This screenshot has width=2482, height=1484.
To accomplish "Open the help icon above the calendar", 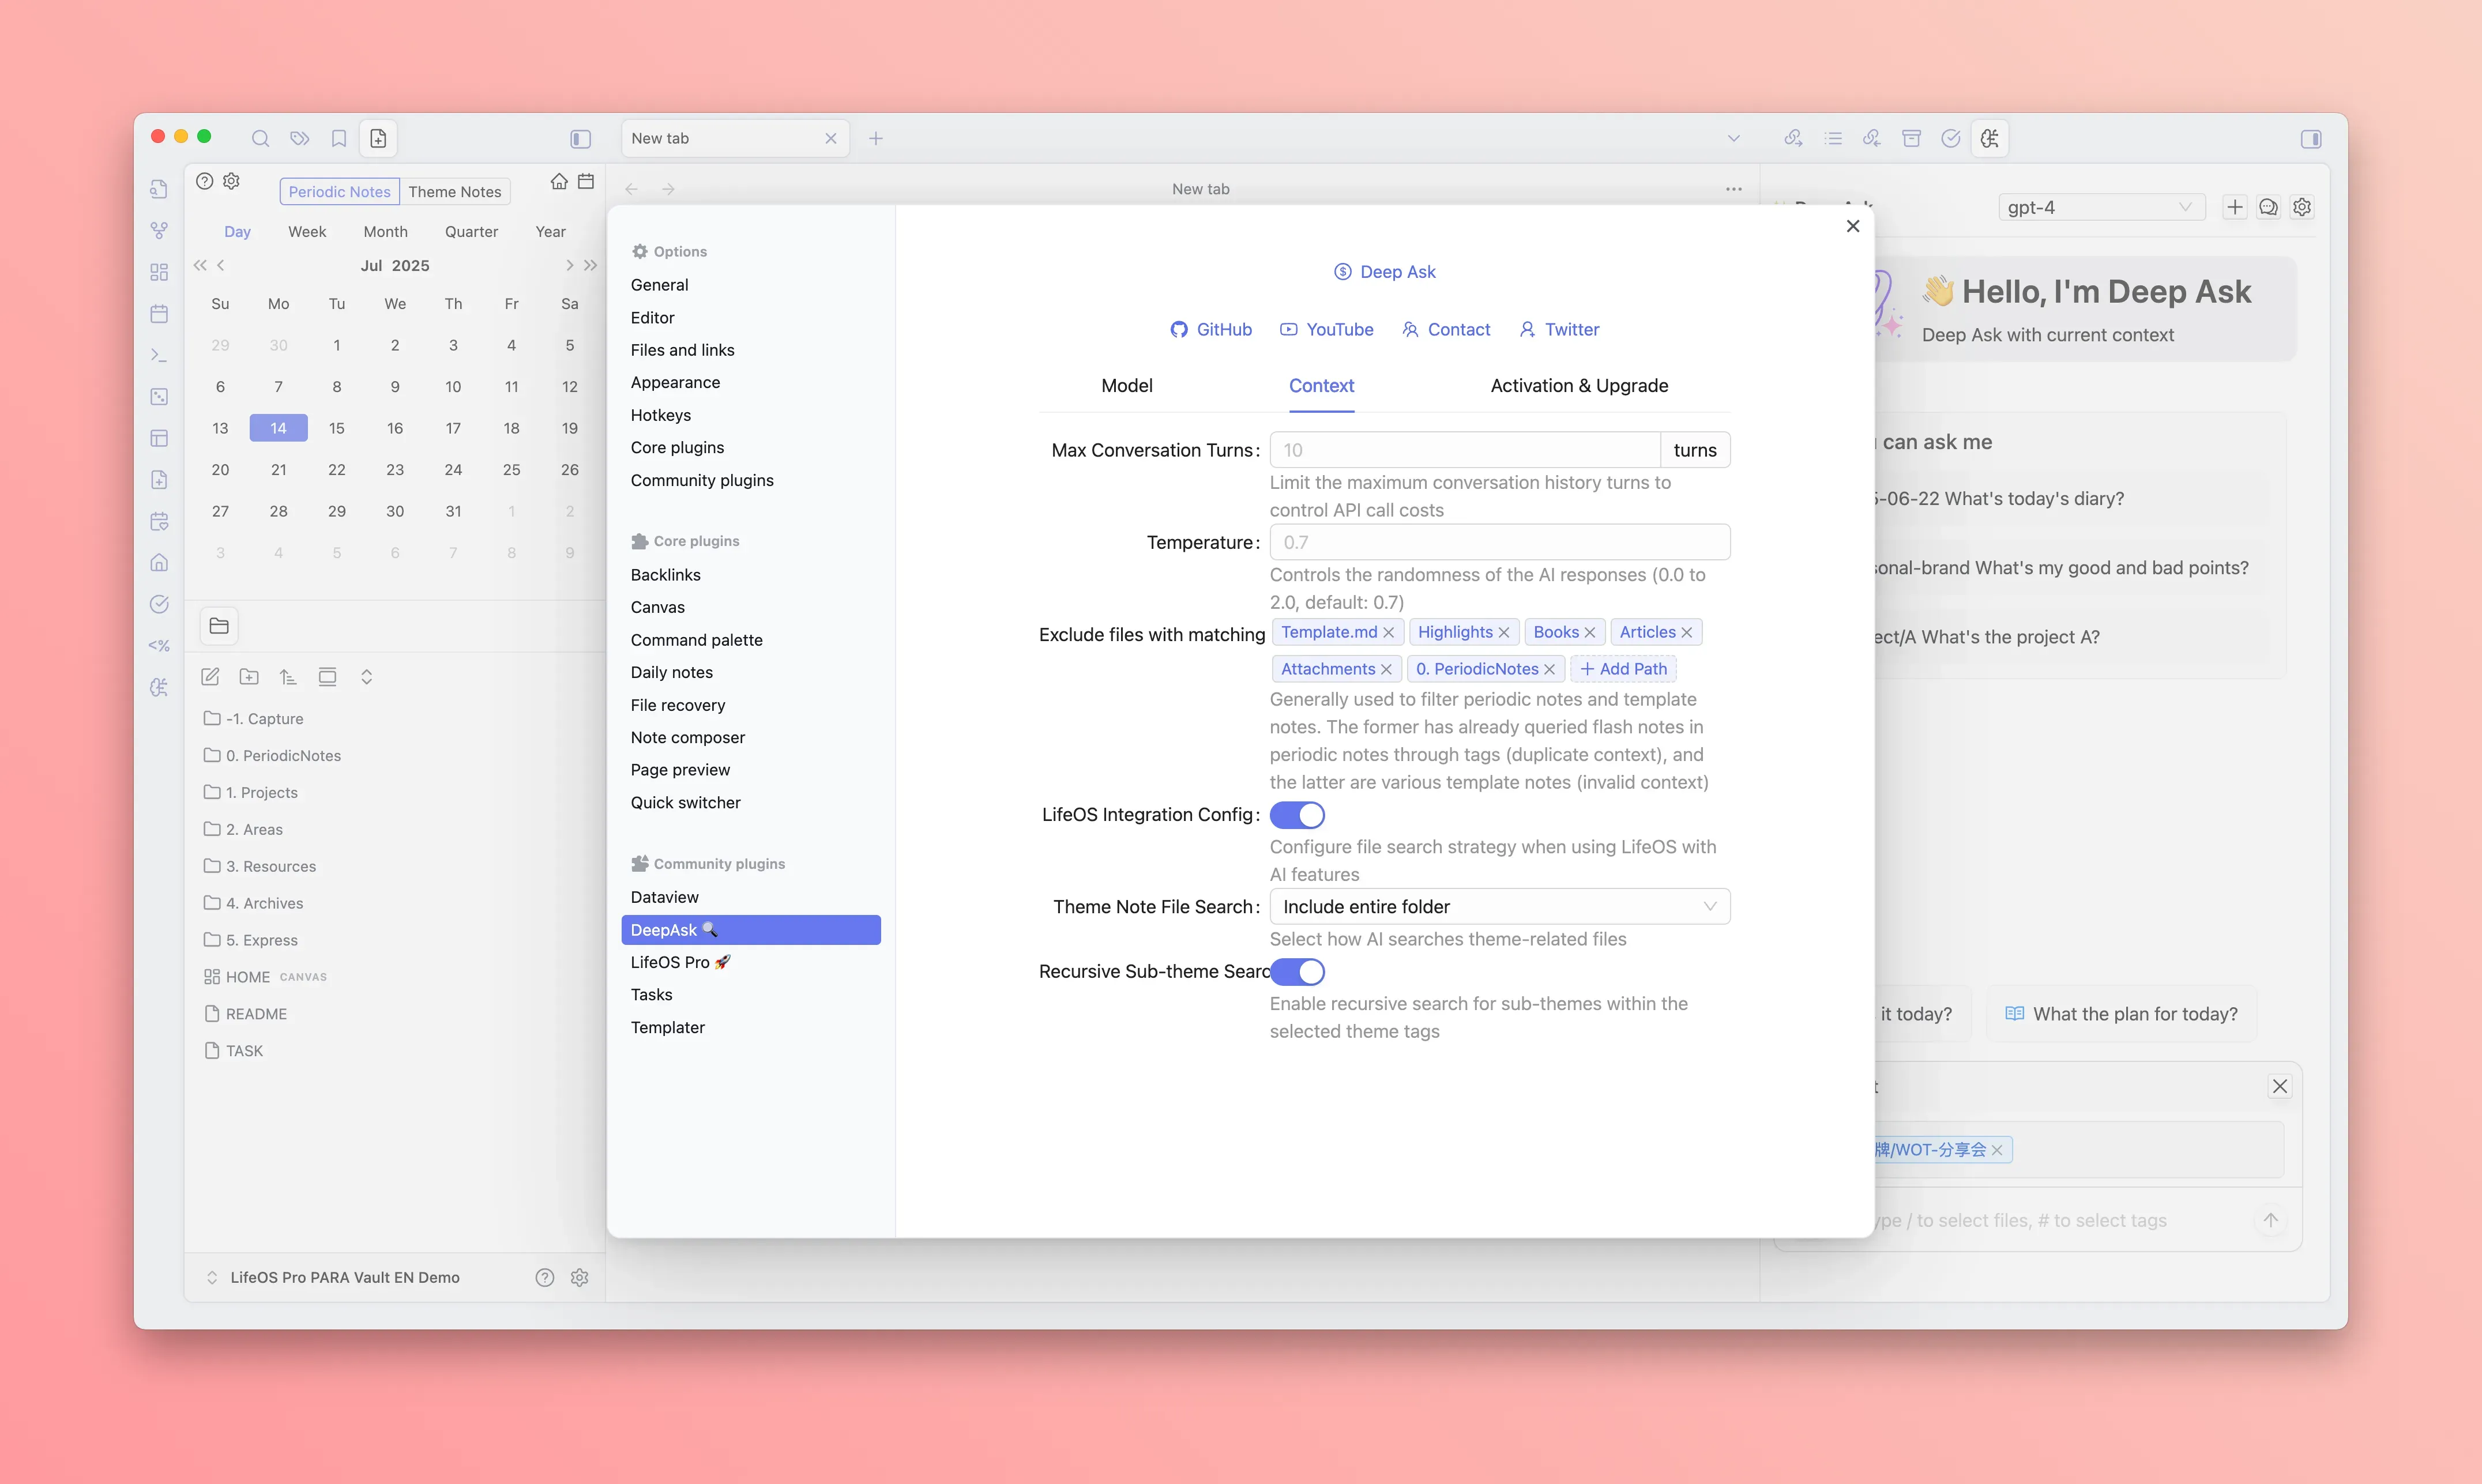I will click(204, 181).
